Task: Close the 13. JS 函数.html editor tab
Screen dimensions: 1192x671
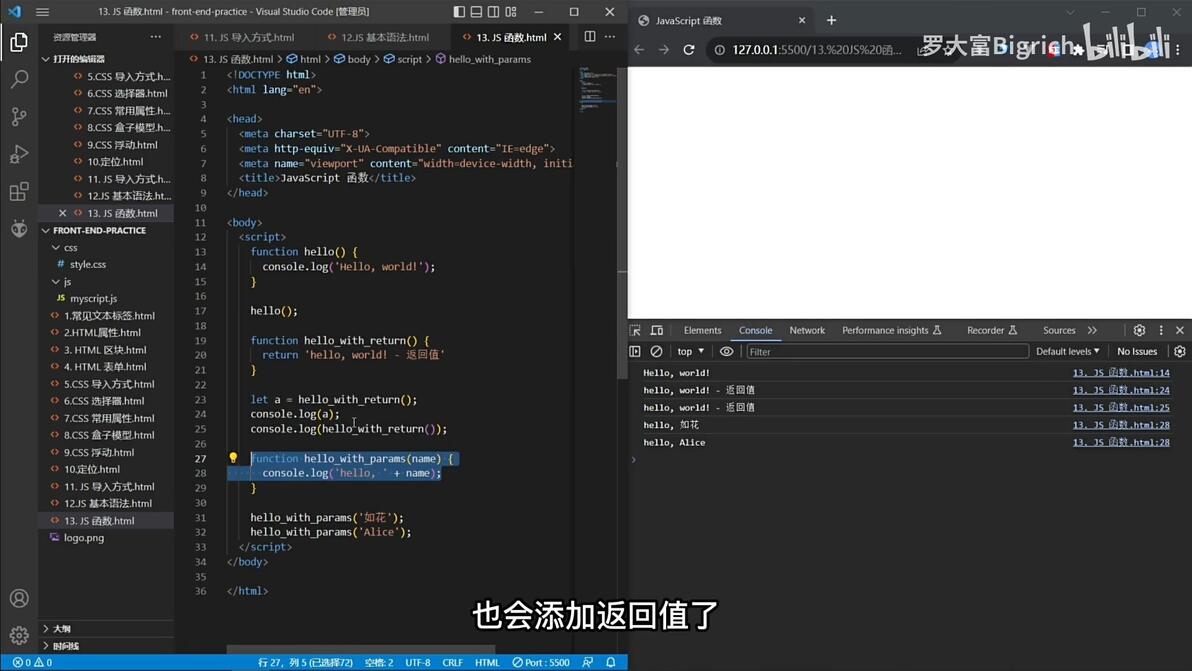Action: [557, 36]
